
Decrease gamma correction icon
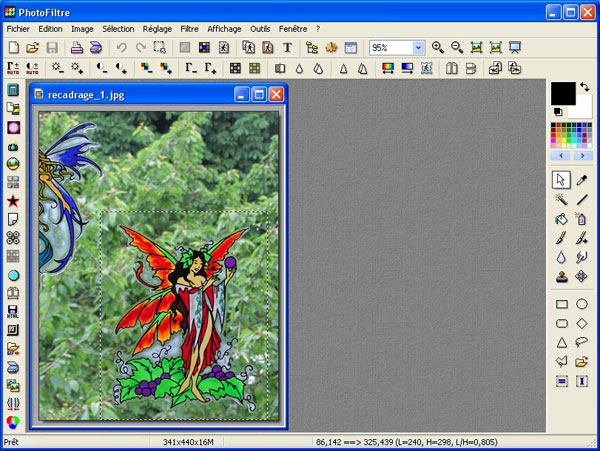coord(191,68)
